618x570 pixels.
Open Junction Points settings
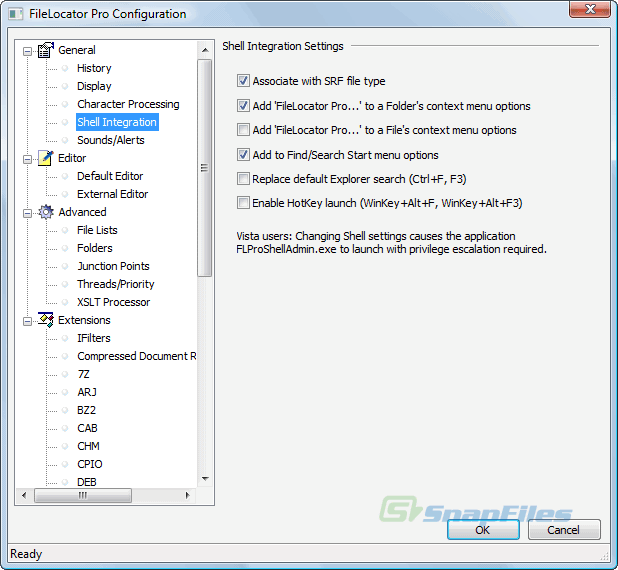coord(114,266)
